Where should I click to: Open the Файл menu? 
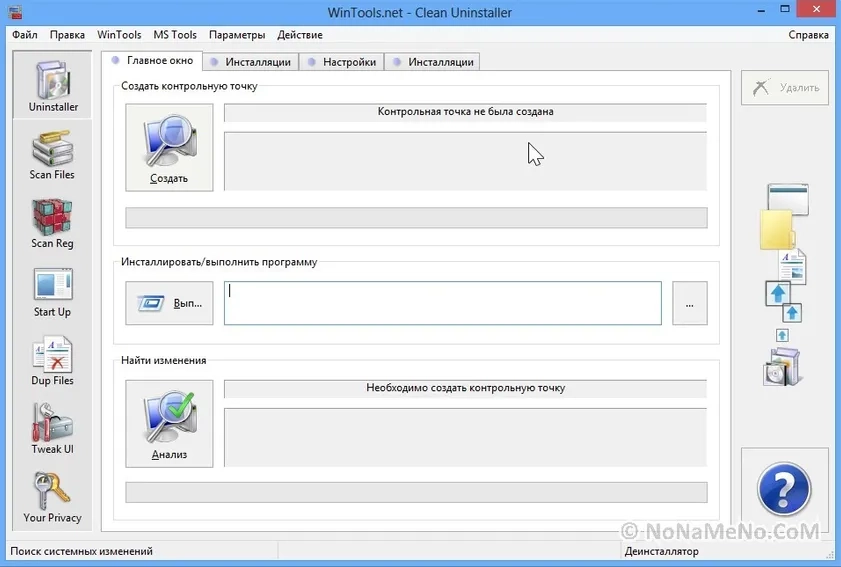coord(25,35)
